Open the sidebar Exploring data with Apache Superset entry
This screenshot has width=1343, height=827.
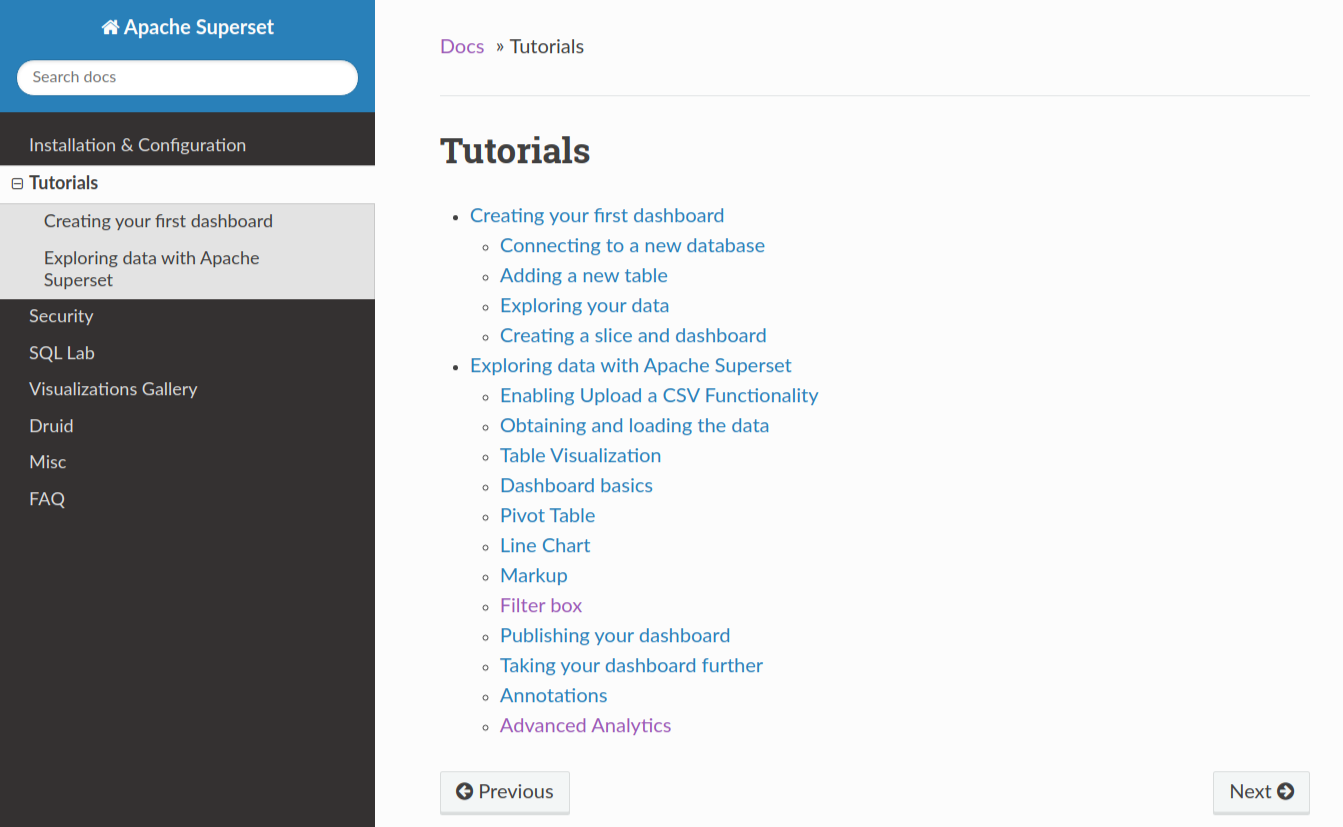point(187,269)
